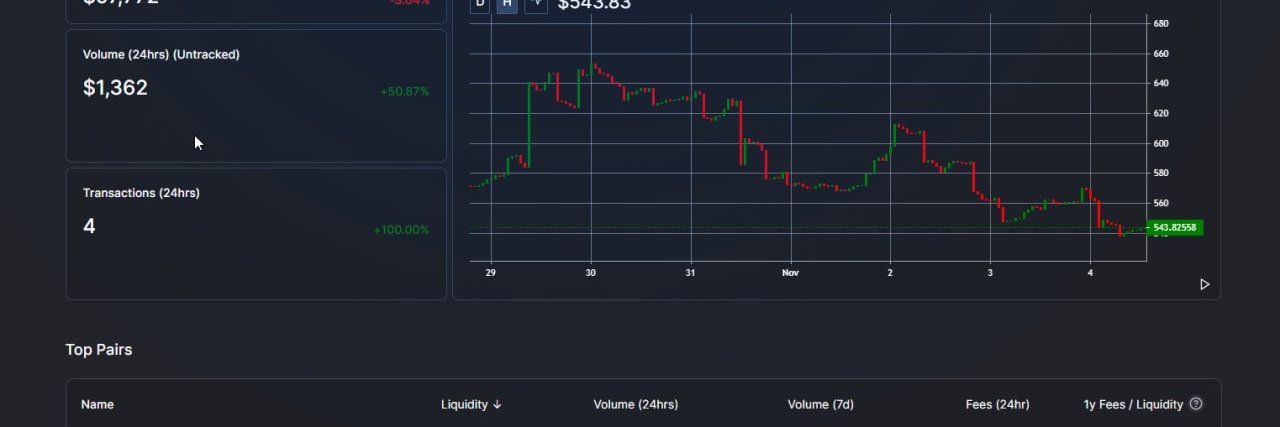Screen dimensions: 1280x427
Task: Click the Name column header
Action: pyautogui.click(x=97, y=404)
